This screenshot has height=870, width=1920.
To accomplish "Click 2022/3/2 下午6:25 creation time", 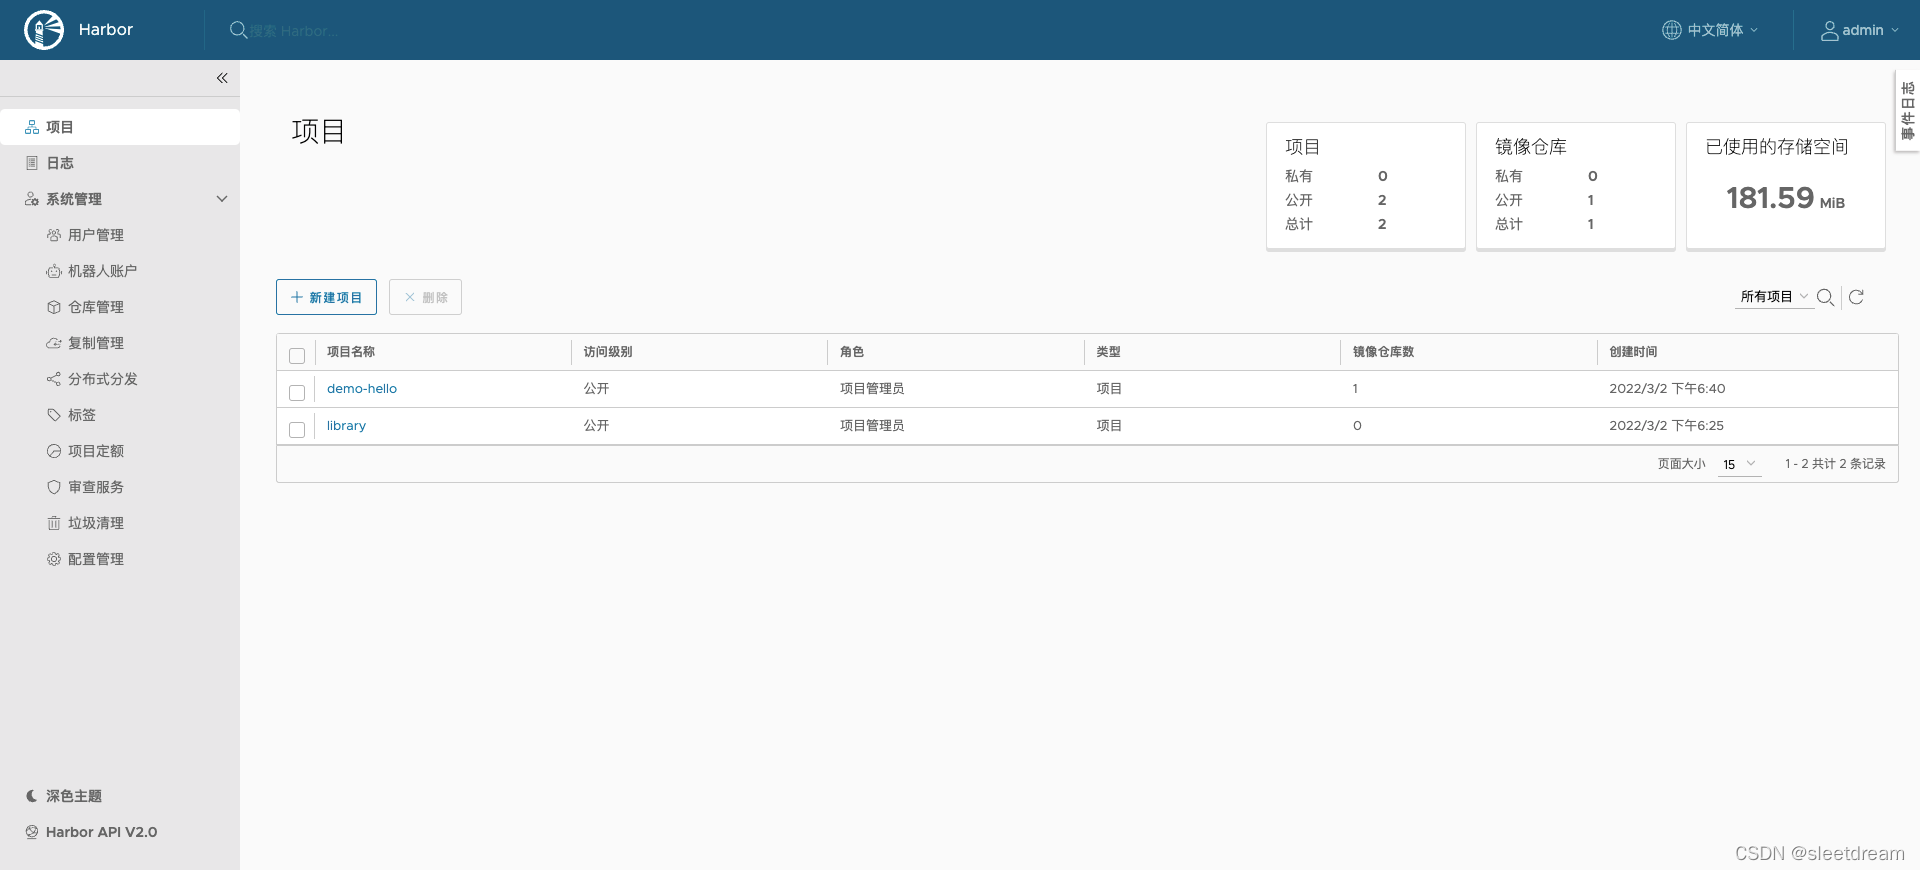I will (1666, 426).
